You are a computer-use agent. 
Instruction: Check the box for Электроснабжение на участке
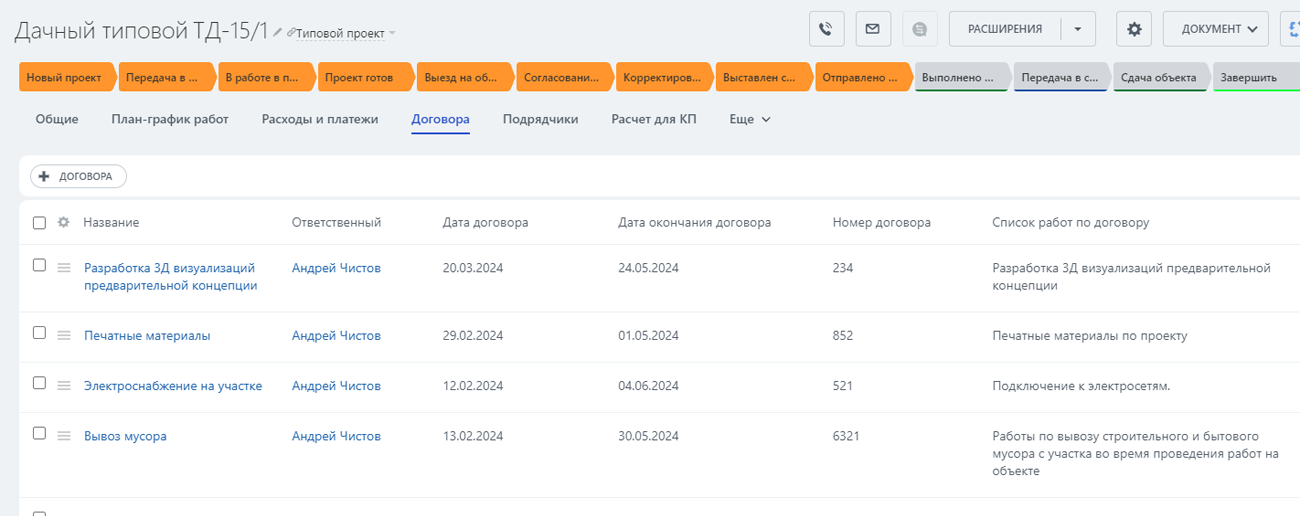pos(39,383)
